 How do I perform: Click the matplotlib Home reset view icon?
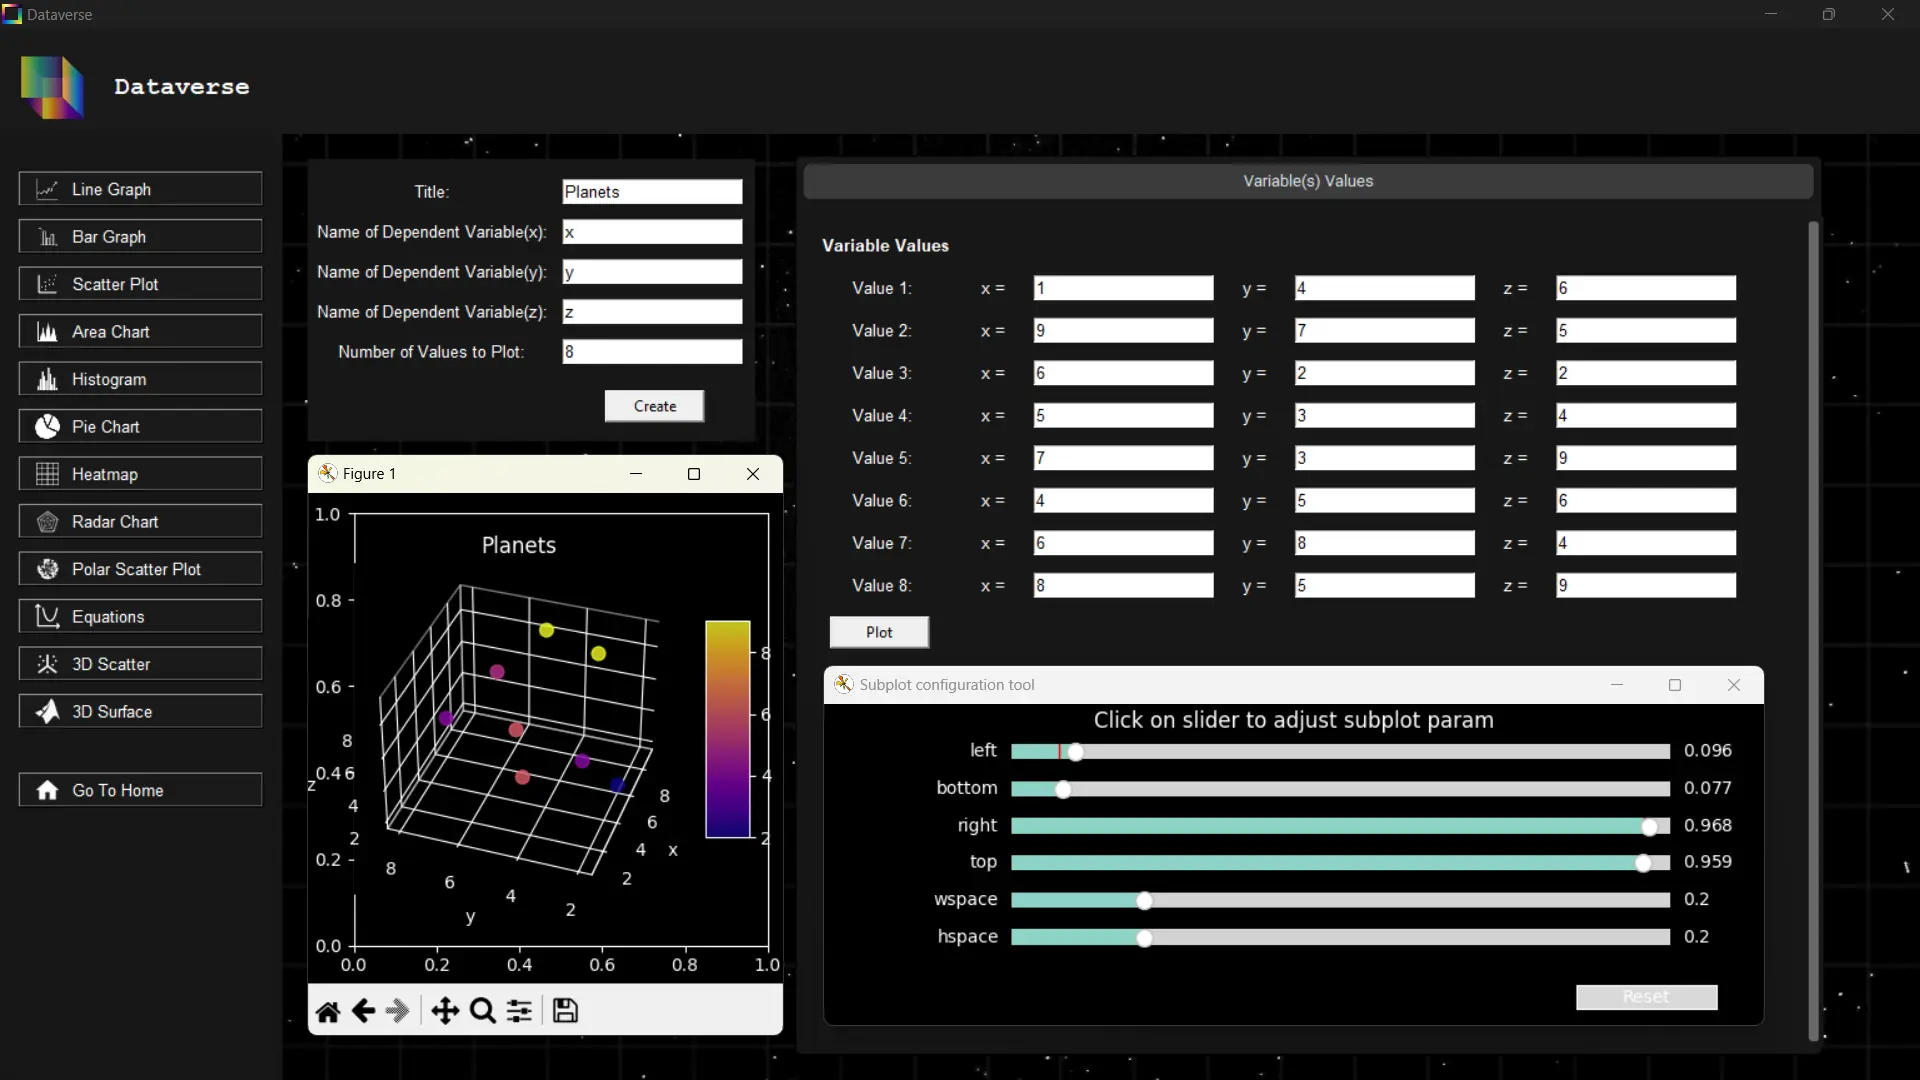tap(328, 1011)
